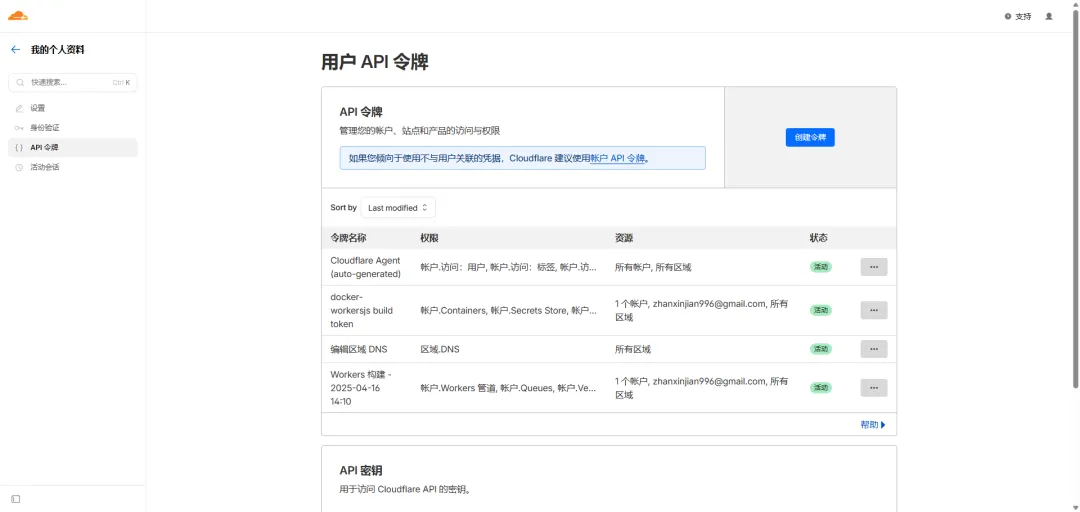Click the 帐户.Workers 管道 permissions cell
The image size is (1080, 512).
(508, 389)
